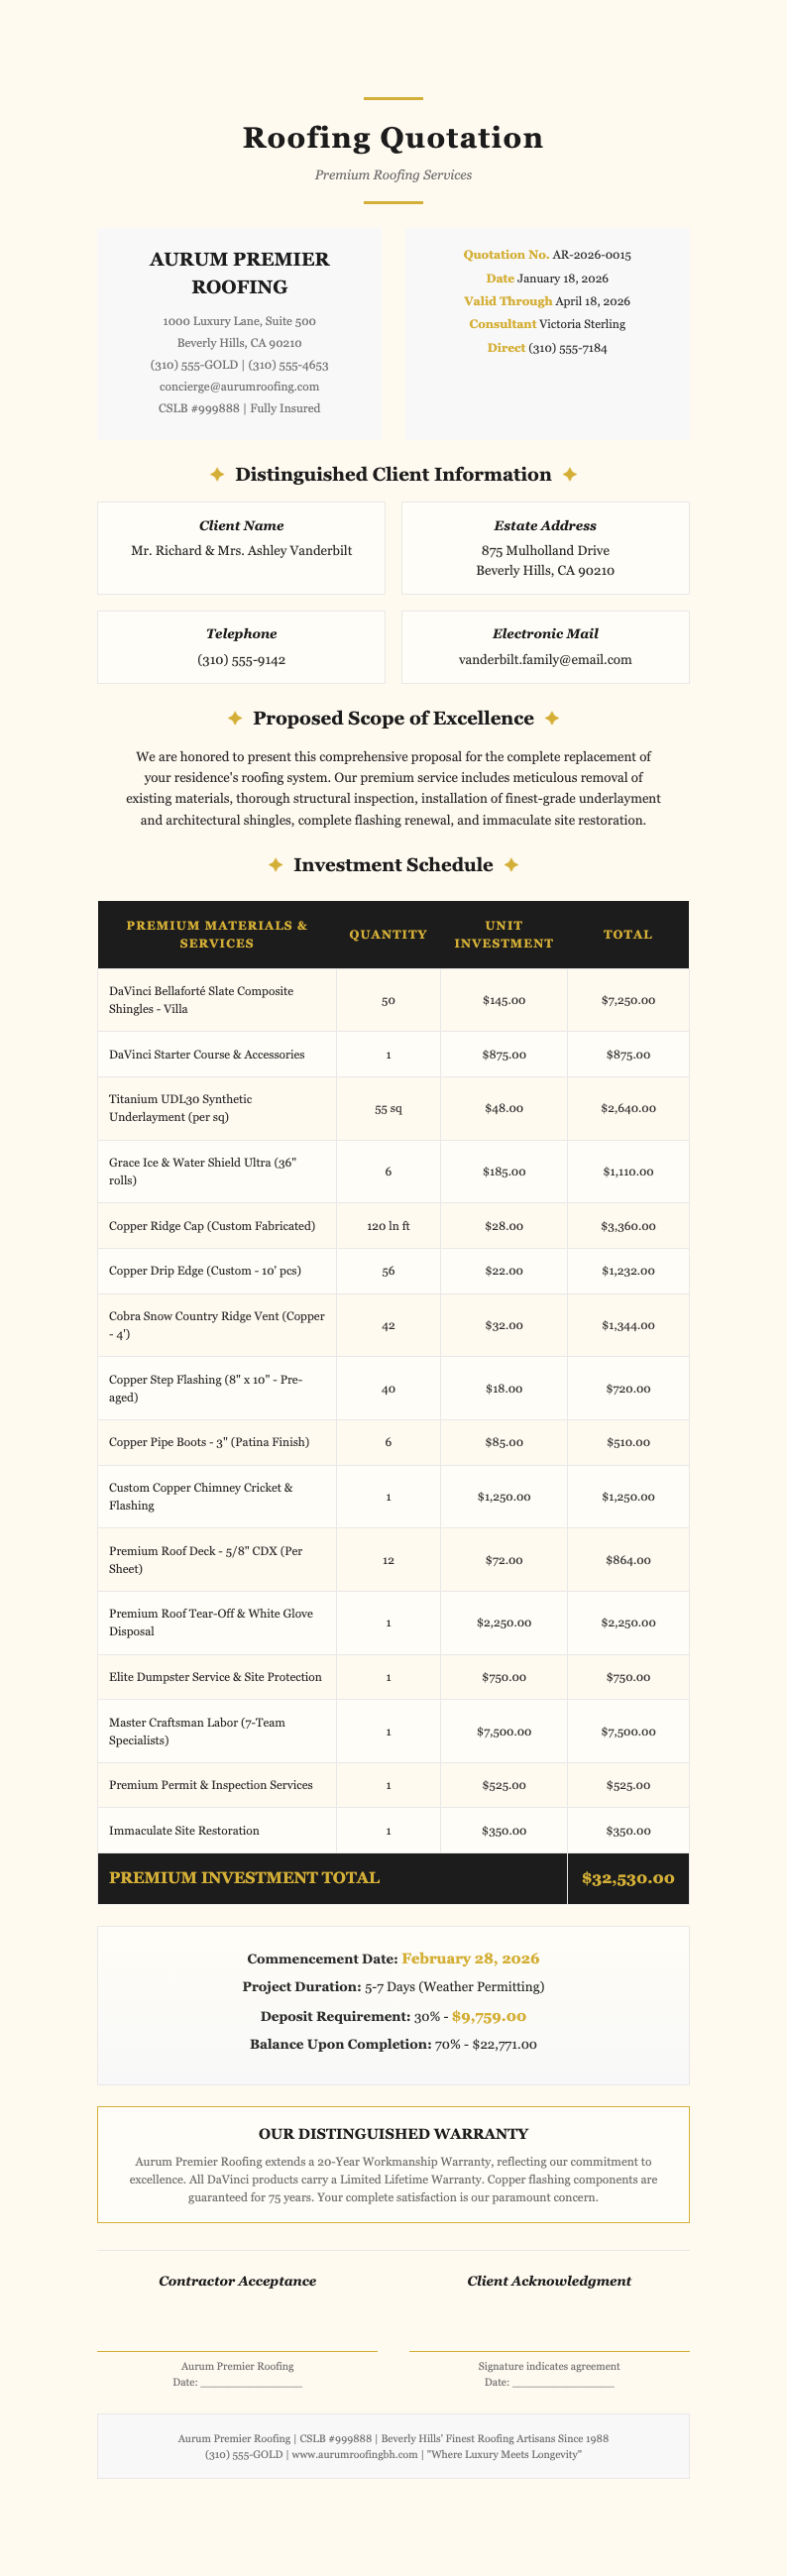Select the Unit Investment column header

503,935
